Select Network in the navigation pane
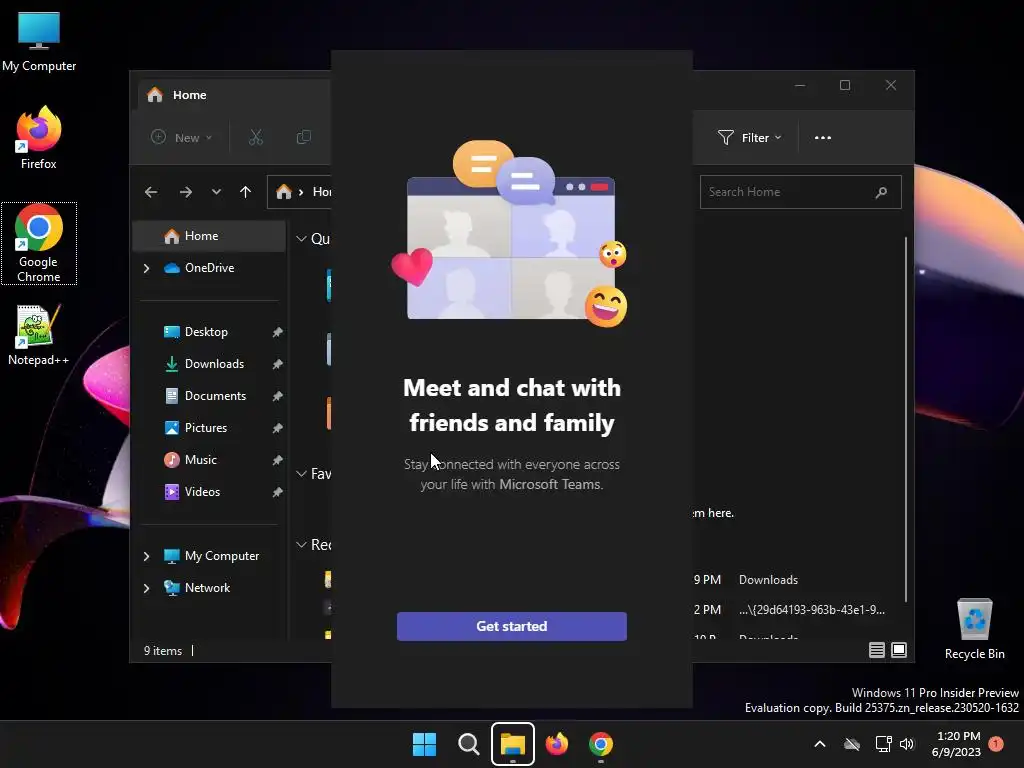This screenshot has height=768, width=1024. click(x=197, y=588)
